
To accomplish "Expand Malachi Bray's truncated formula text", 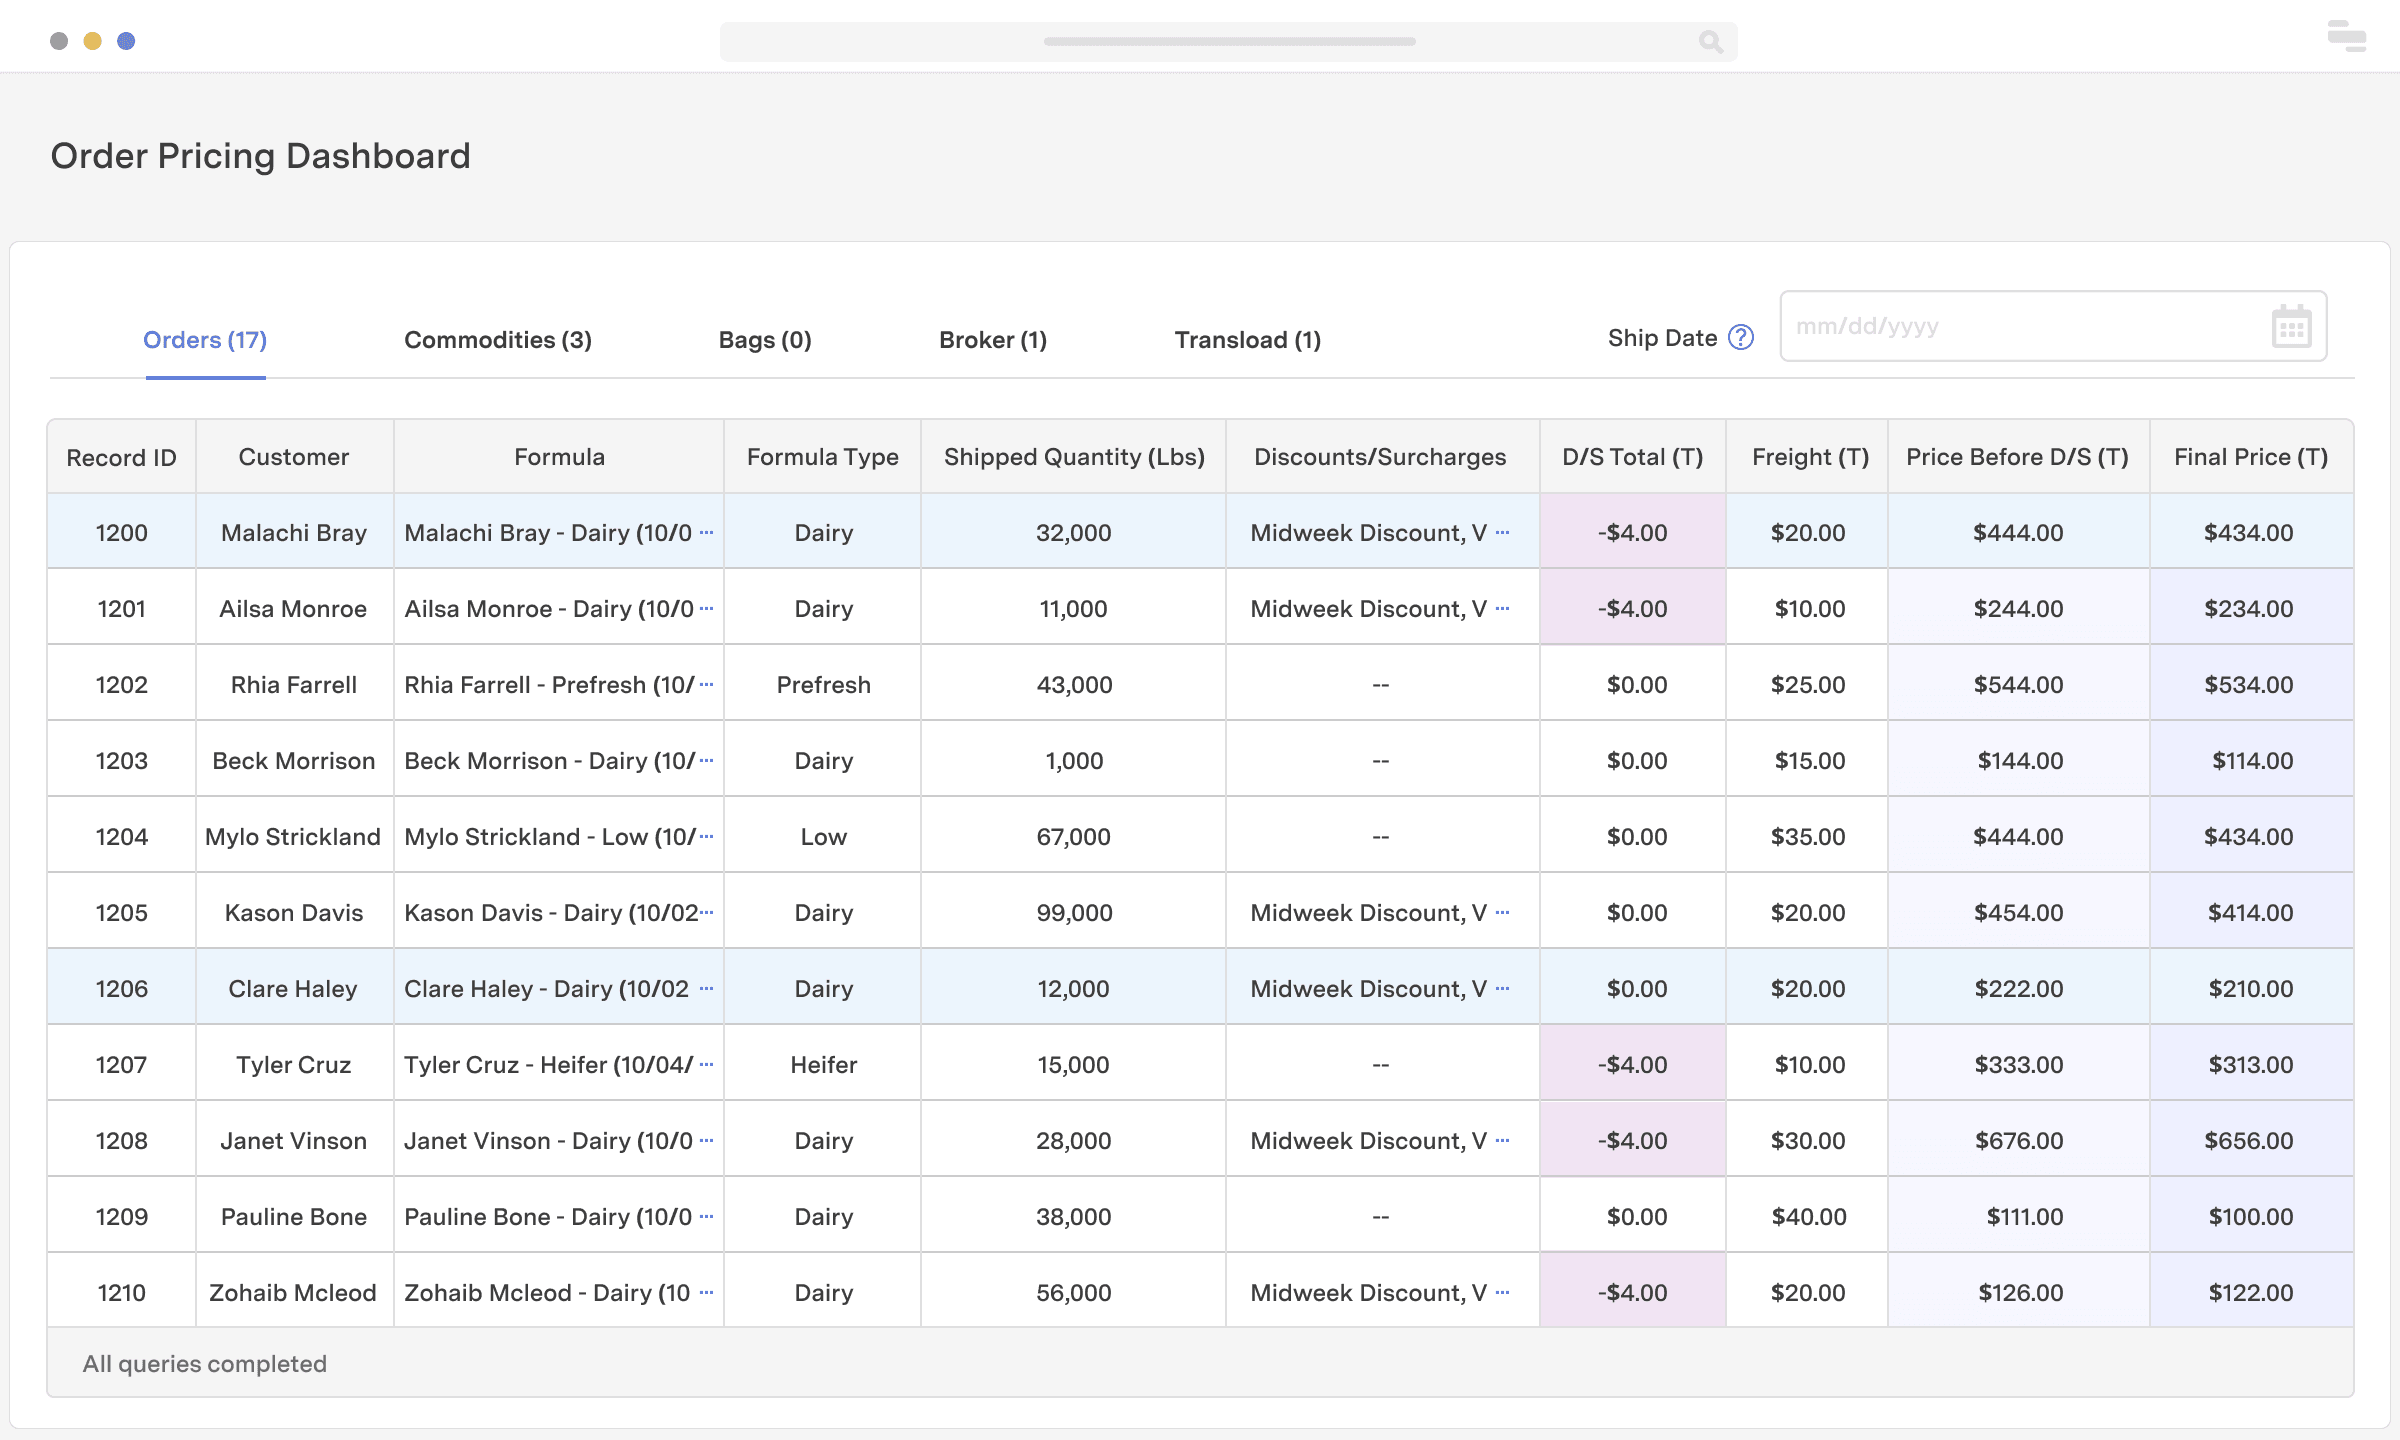I will (x=707, y=532).
